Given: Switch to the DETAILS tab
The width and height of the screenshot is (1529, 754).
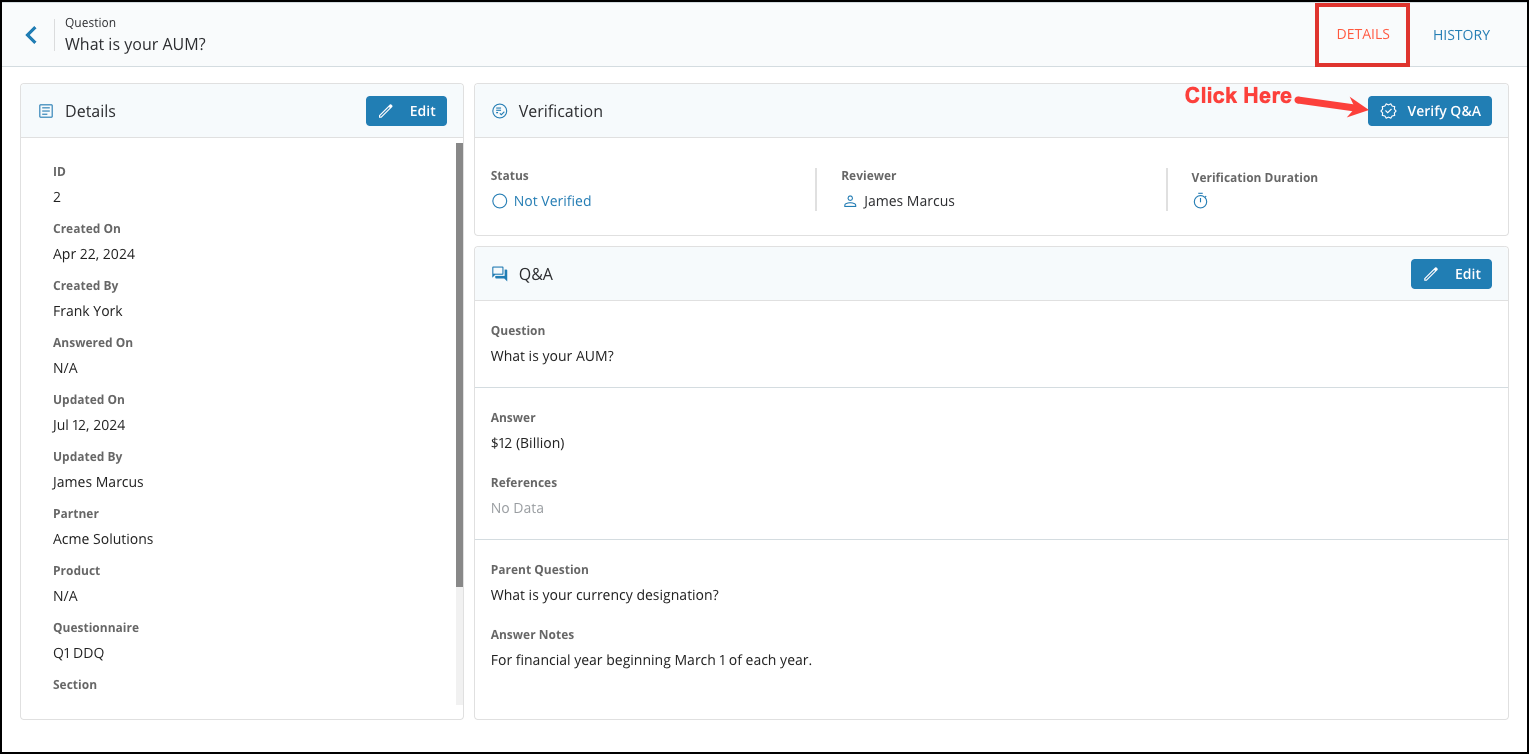Looking at the screenshot, I should point(1361,33).
